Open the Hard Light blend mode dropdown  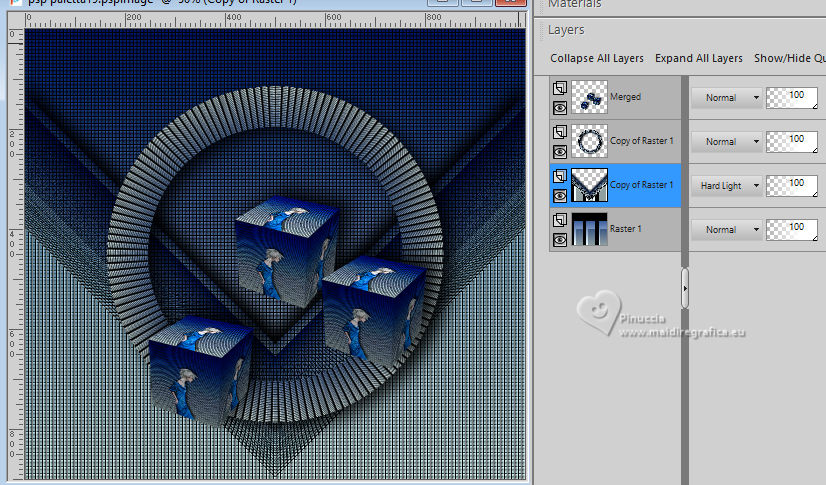(x=727, y=186)
